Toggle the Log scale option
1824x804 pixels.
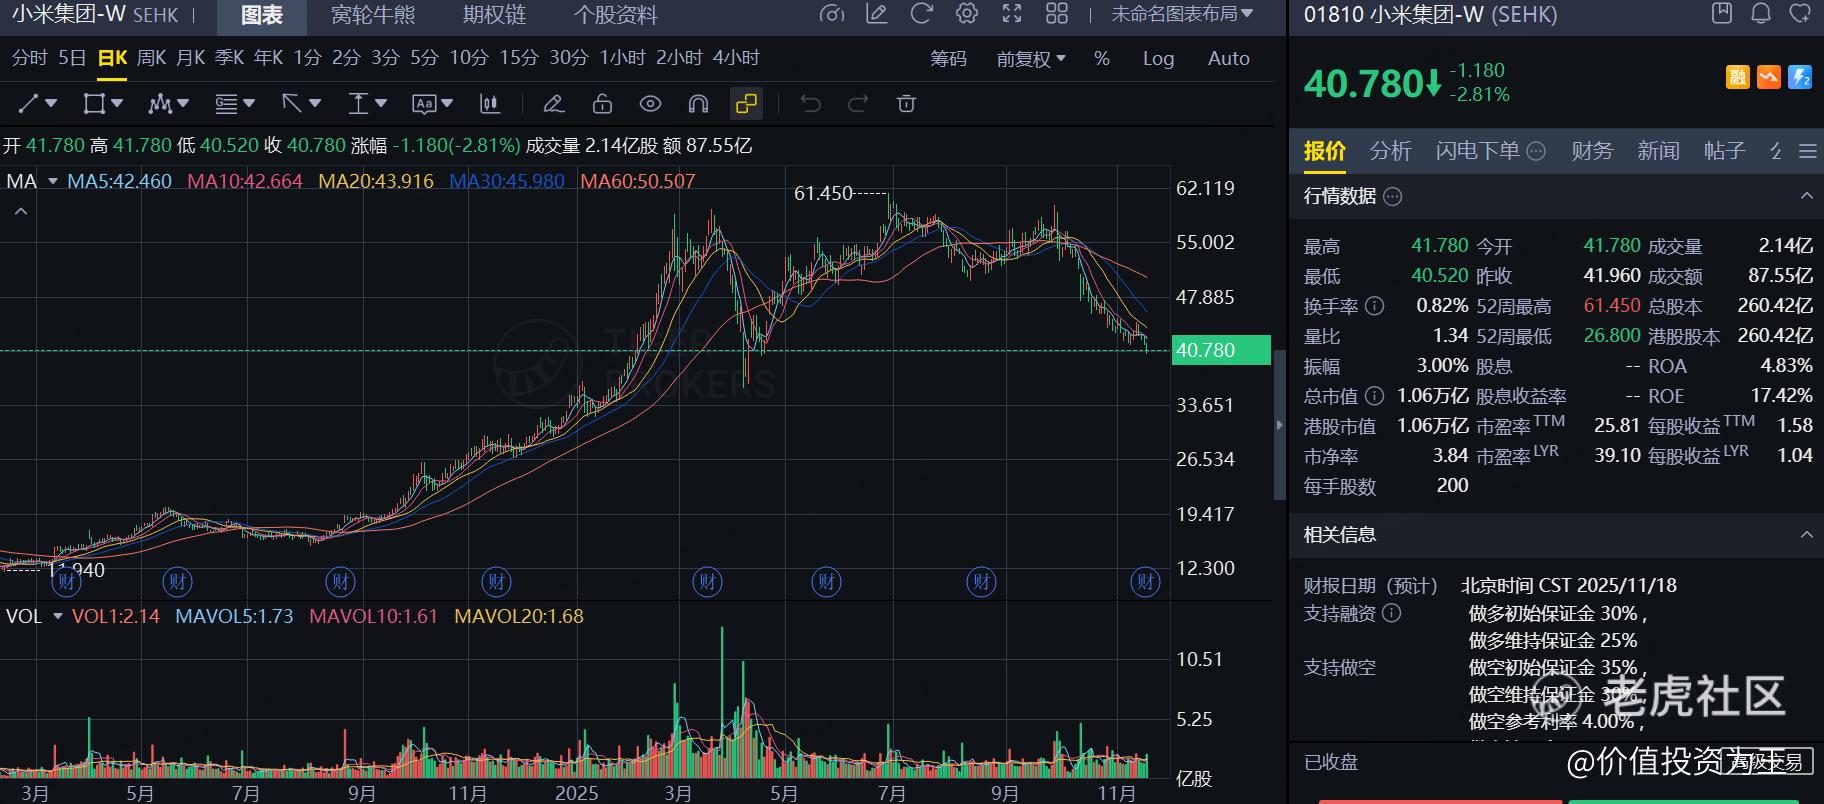pos(1158,59)
